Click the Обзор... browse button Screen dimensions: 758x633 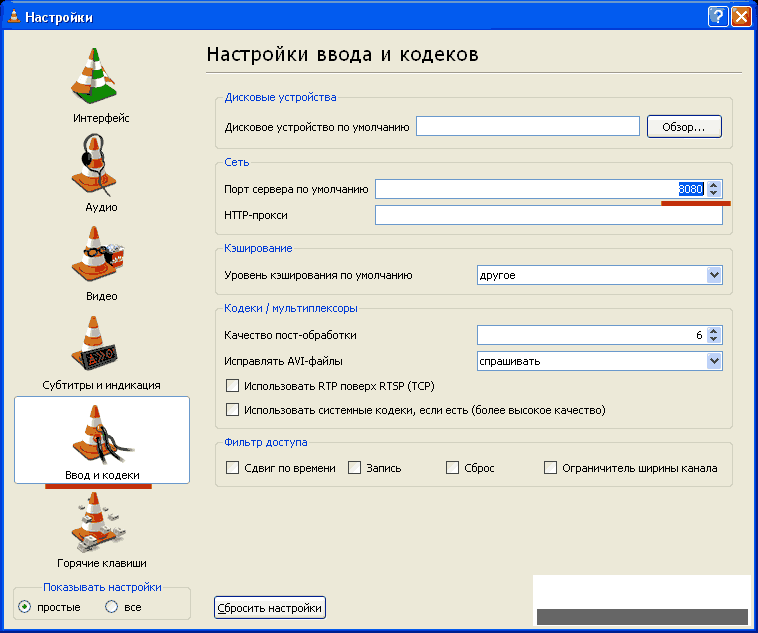pyautogui.click(x=684, y=127)
